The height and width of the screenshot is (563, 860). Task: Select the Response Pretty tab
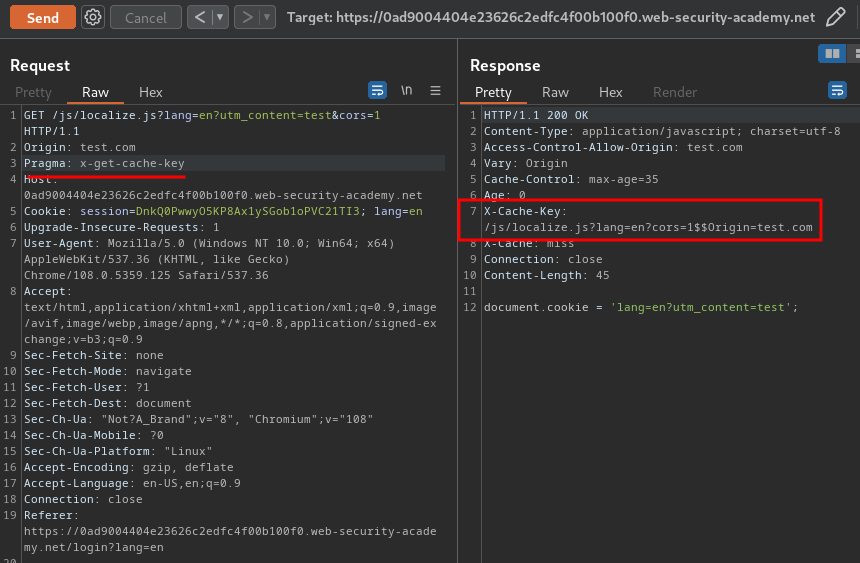click(493, 92)
